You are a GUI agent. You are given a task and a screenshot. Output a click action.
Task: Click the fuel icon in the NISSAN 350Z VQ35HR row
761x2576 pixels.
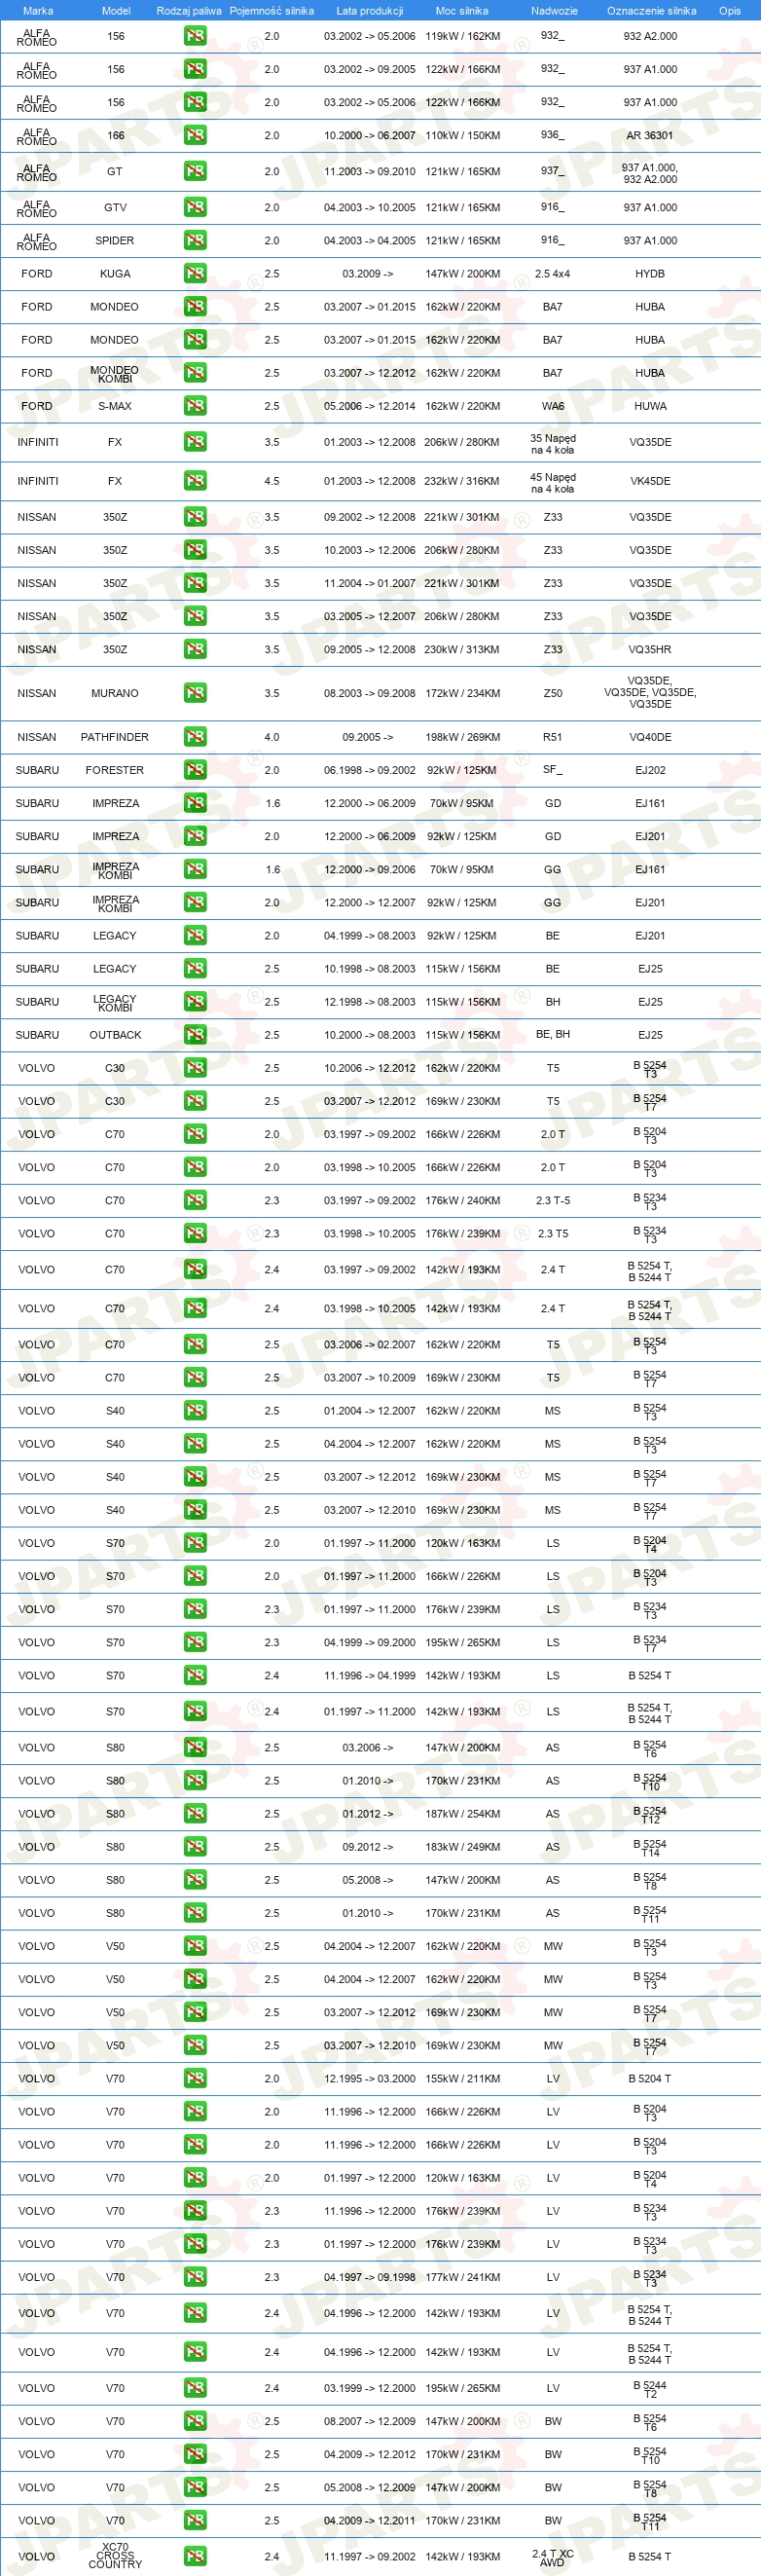pyautogui.click(x=195, y=649)
